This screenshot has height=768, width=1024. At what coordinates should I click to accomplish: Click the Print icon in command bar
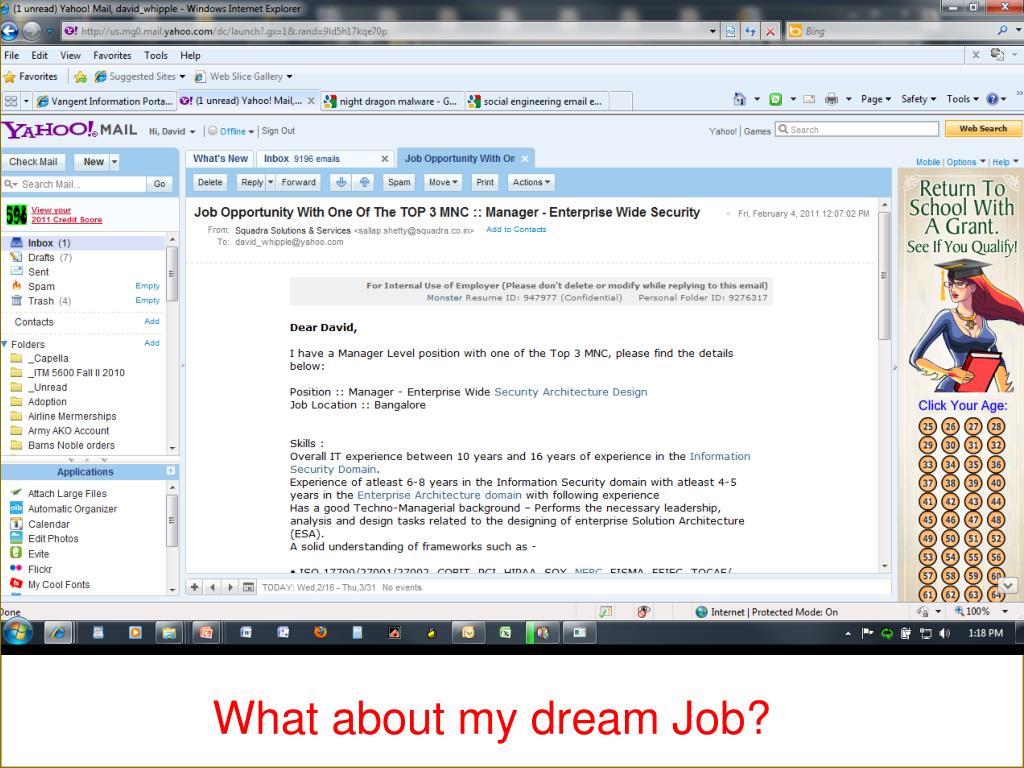coord(831,99)
